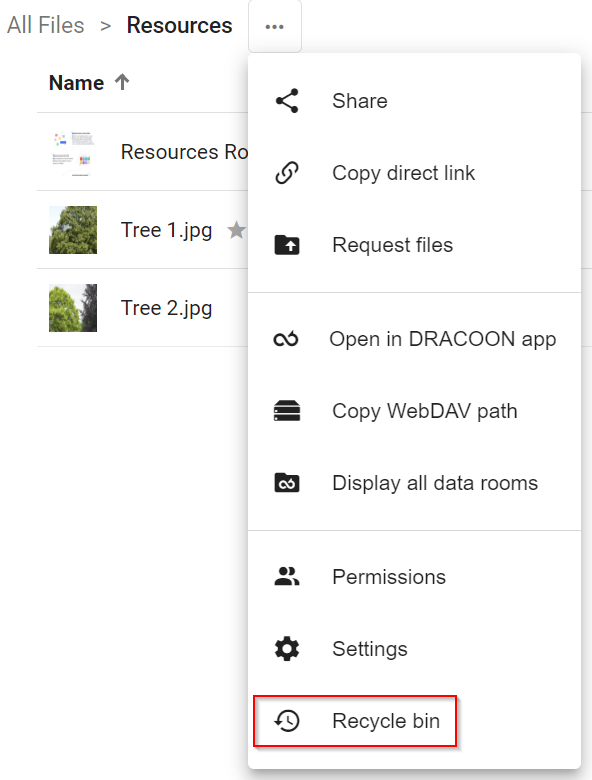The image size is (592, 780).
Task: Go back to All Files breadcrumb
Action: tap(46, 25)
